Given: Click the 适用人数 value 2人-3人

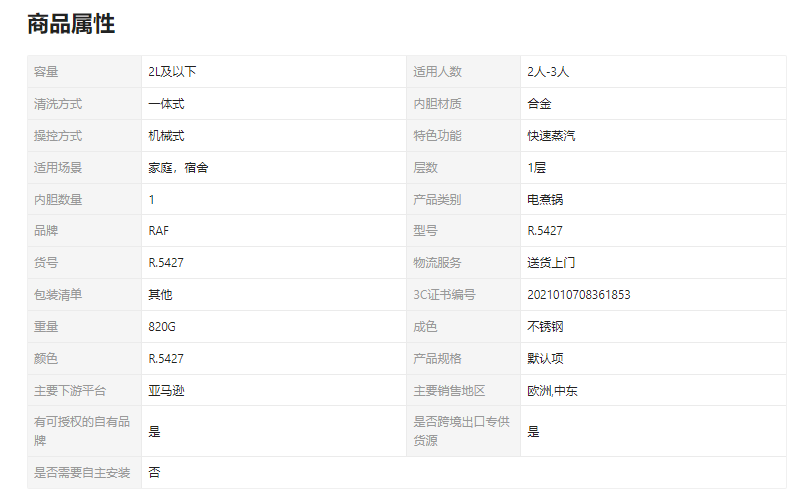Looking at the screenshot, I should [x=548, y=72].
